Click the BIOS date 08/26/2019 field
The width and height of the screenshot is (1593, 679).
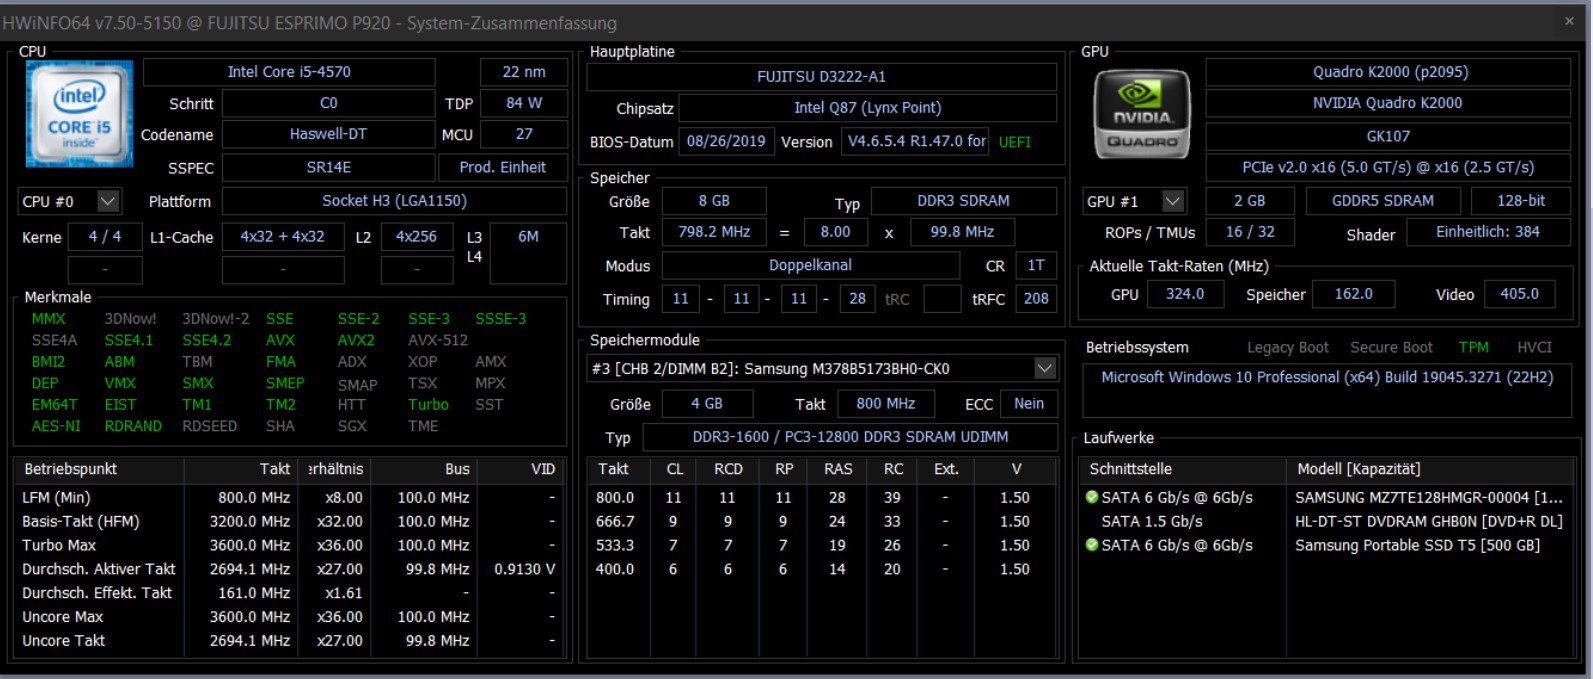pos(725,141)
